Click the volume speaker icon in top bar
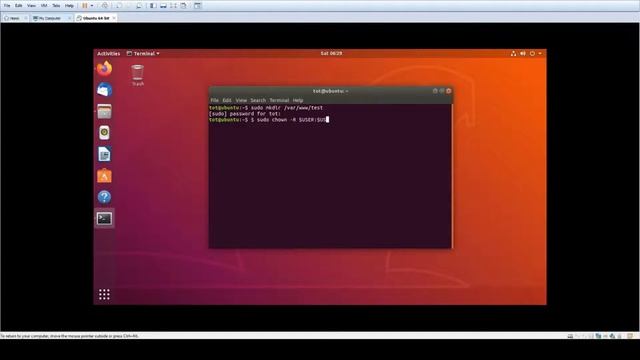This screenshot has height=360, width=640. click(523, 53)
